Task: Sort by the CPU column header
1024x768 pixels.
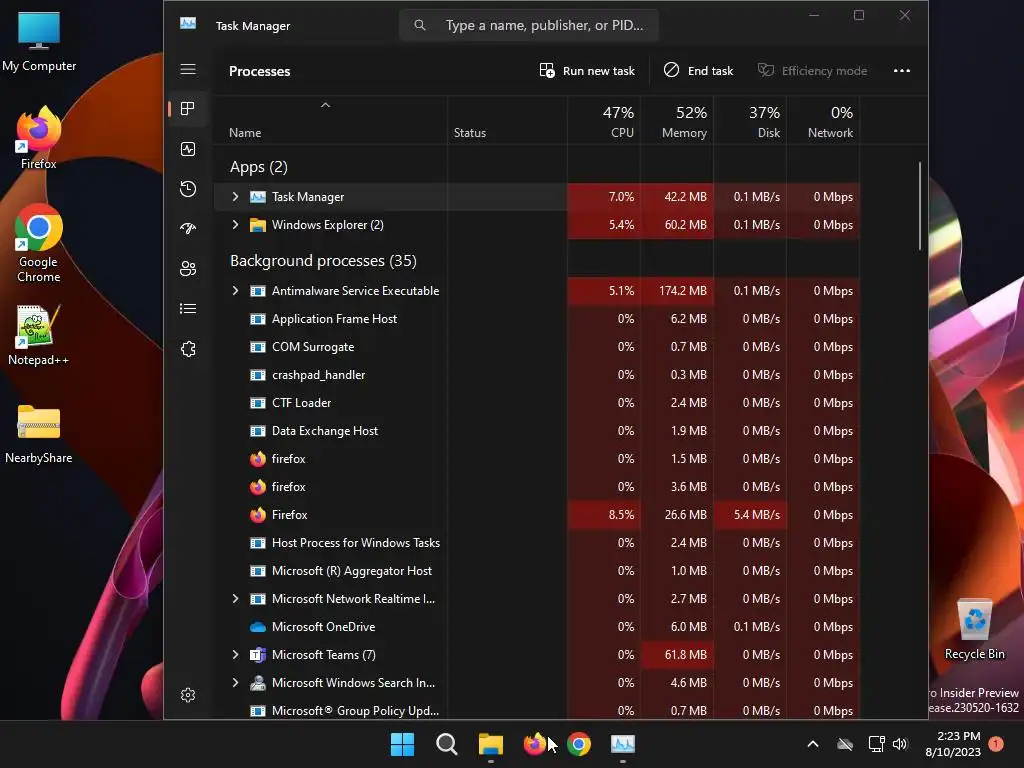Action: click(x=604, y=121)
